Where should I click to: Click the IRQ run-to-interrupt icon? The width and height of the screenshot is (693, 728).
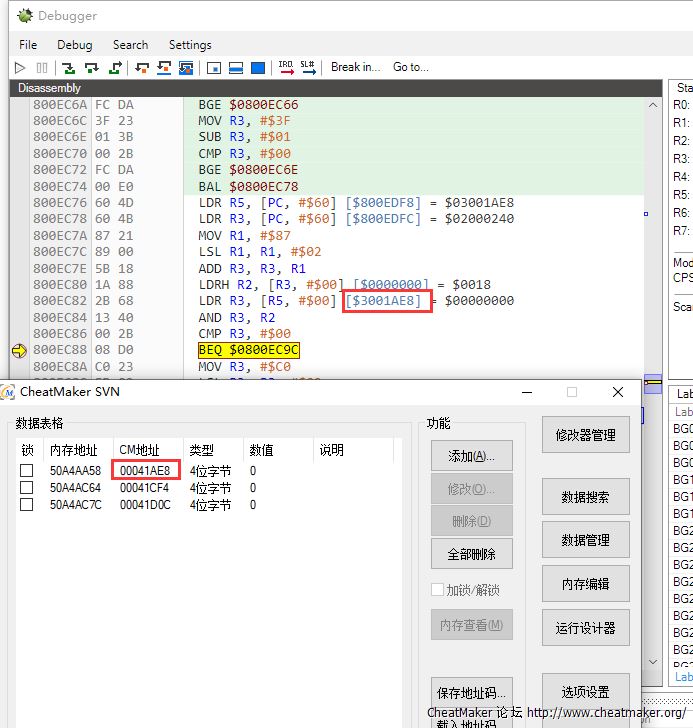pos(286,68)
